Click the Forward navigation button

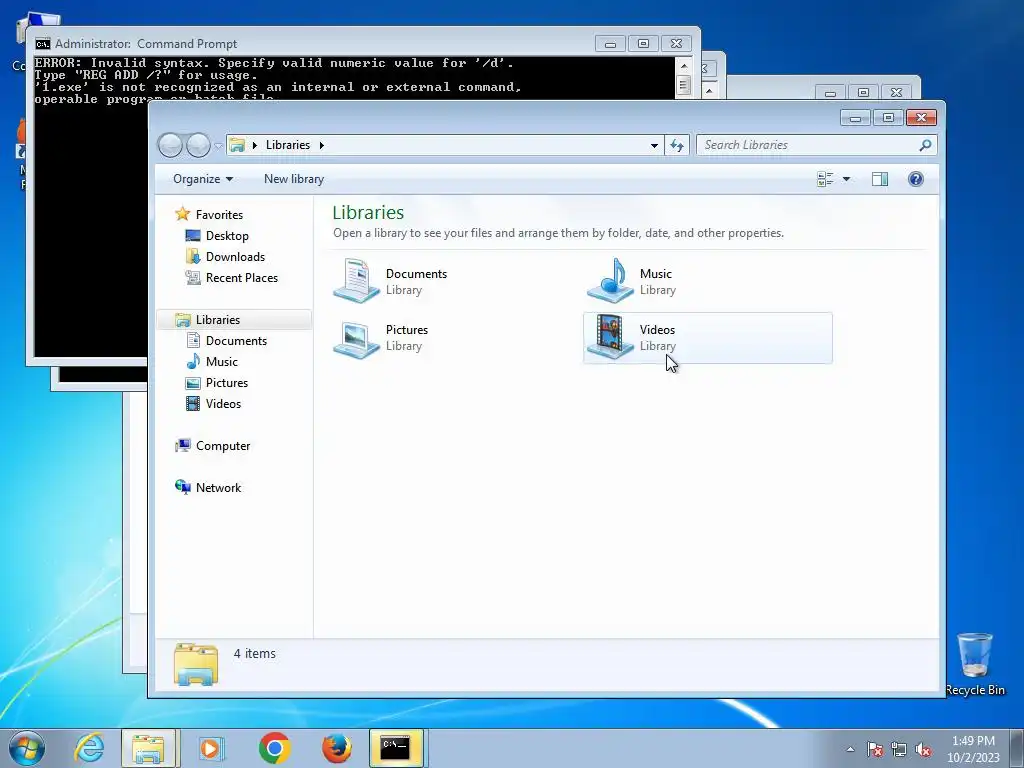pyautogui.click(x=198, y=145)
